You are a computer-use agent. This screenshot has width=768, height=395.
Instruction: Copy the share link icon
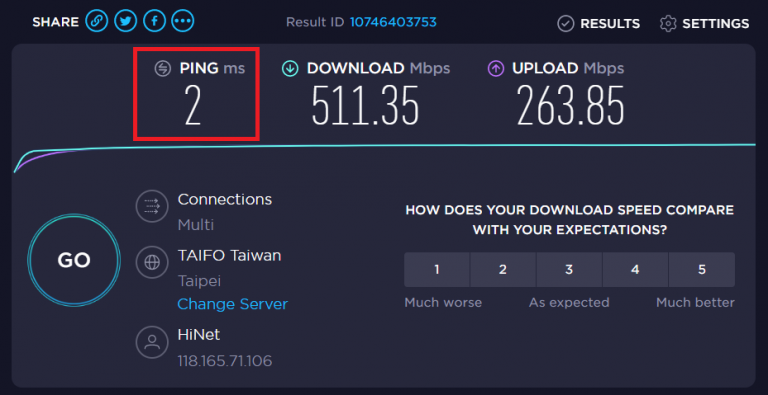(96, 22)
